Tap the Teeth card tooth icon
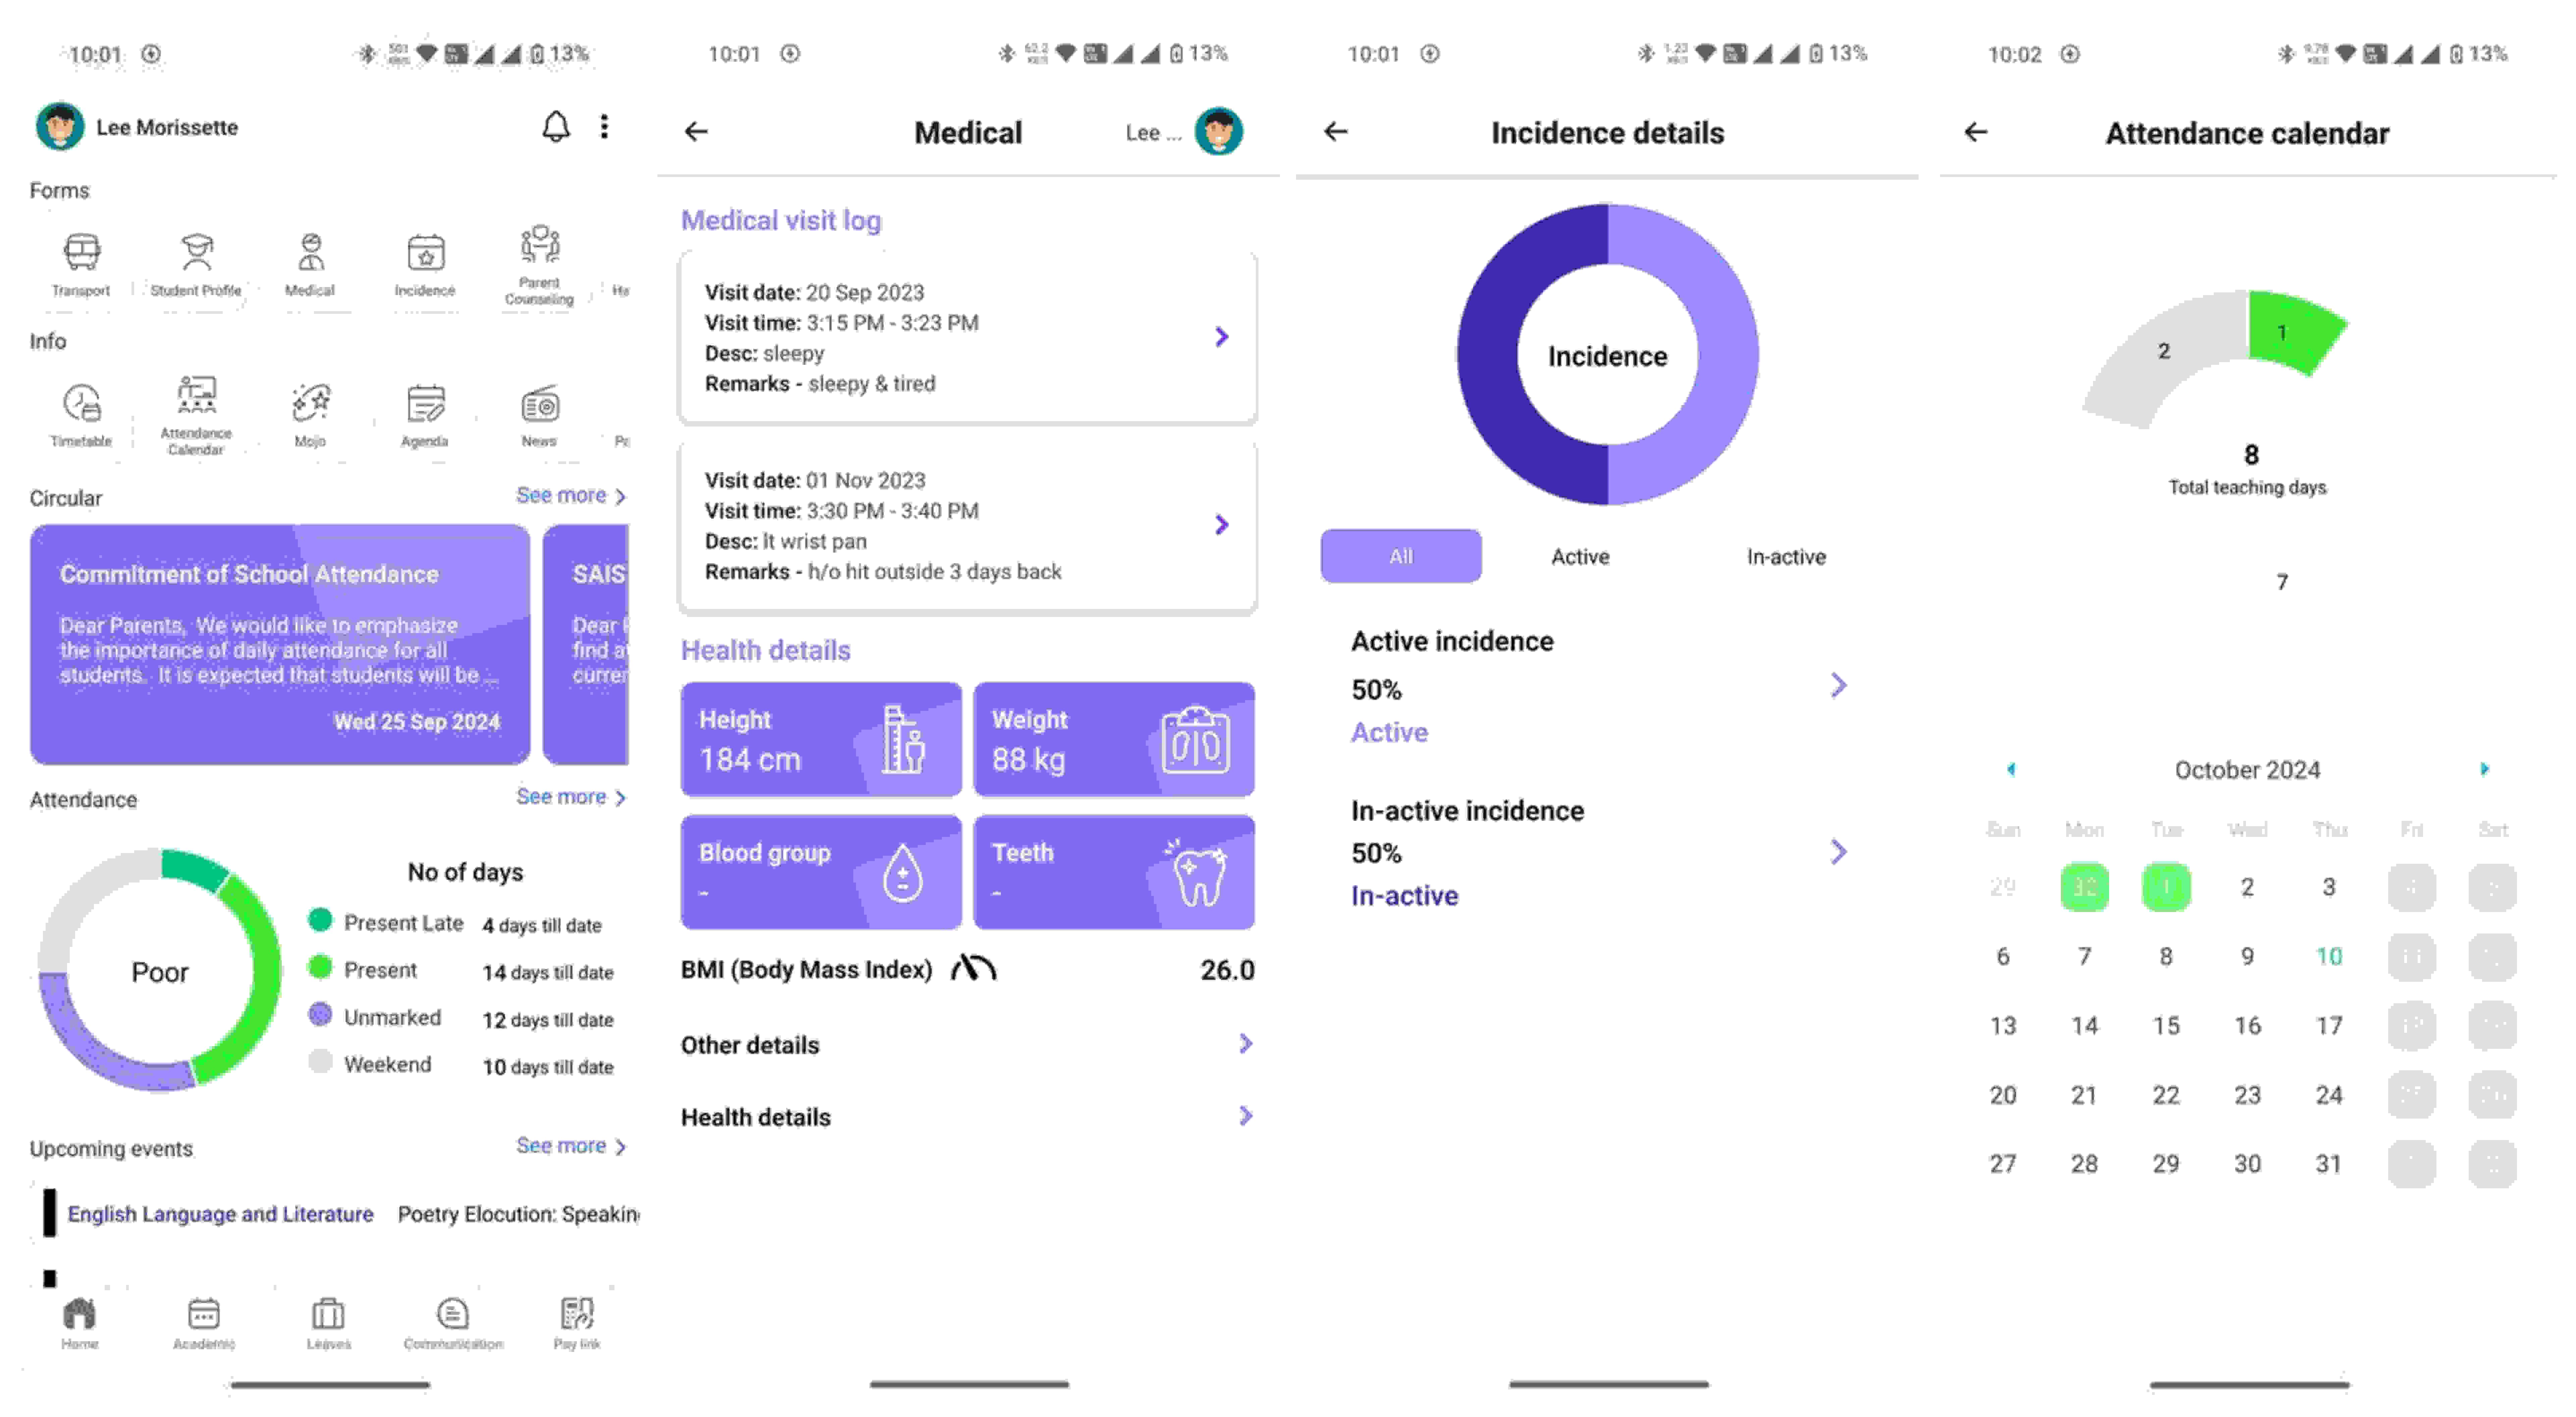Image resolution: width=2576 pixels, height=1417 pixels. click(x=1197, y=873)
